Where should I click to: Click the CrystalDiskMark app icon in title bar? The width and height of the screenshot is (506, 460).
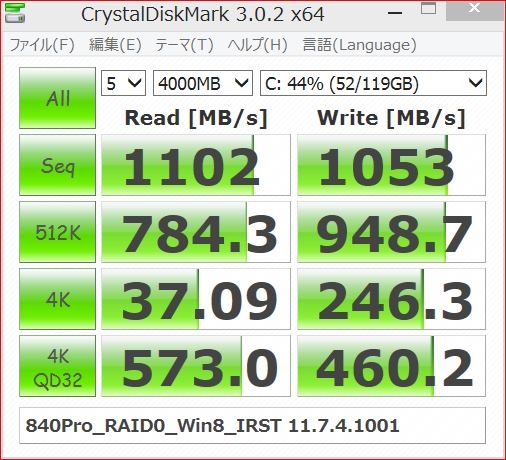(x=15, y=13)
